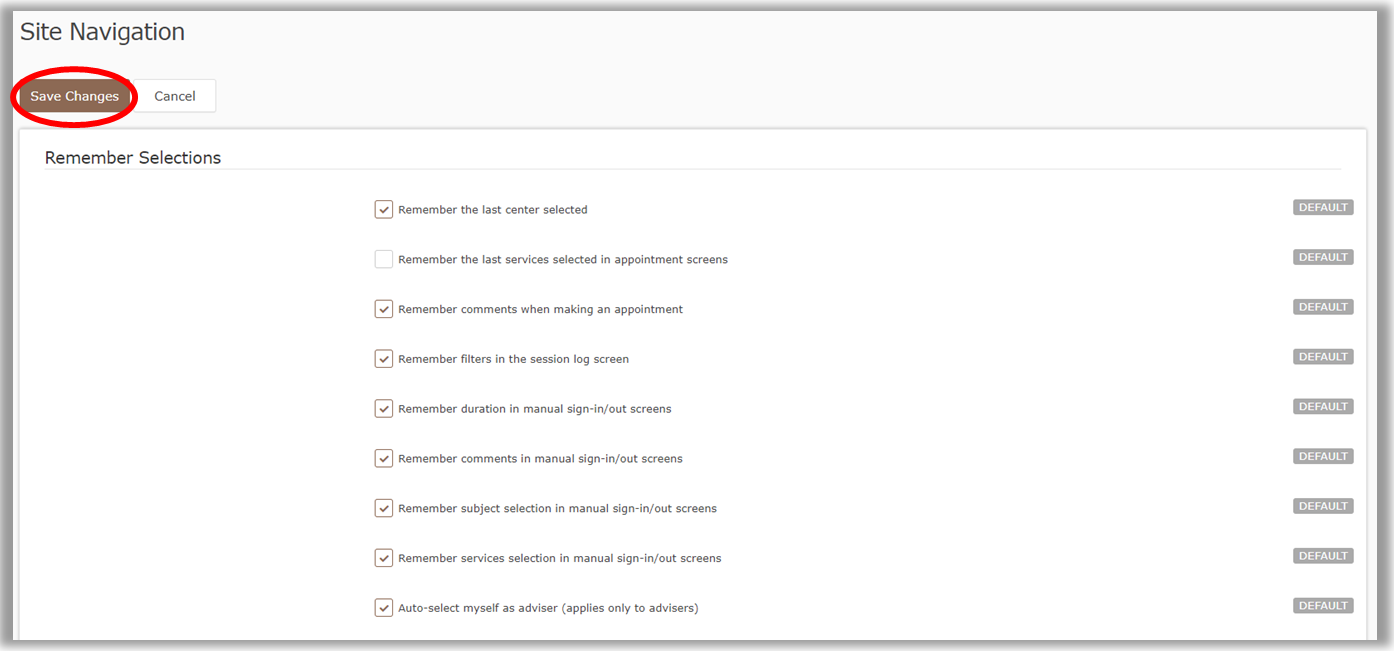Click DEFAULT badge for last services selected
The height and width of the screenshot is (651, 1394).
[x=1323, y=257]
